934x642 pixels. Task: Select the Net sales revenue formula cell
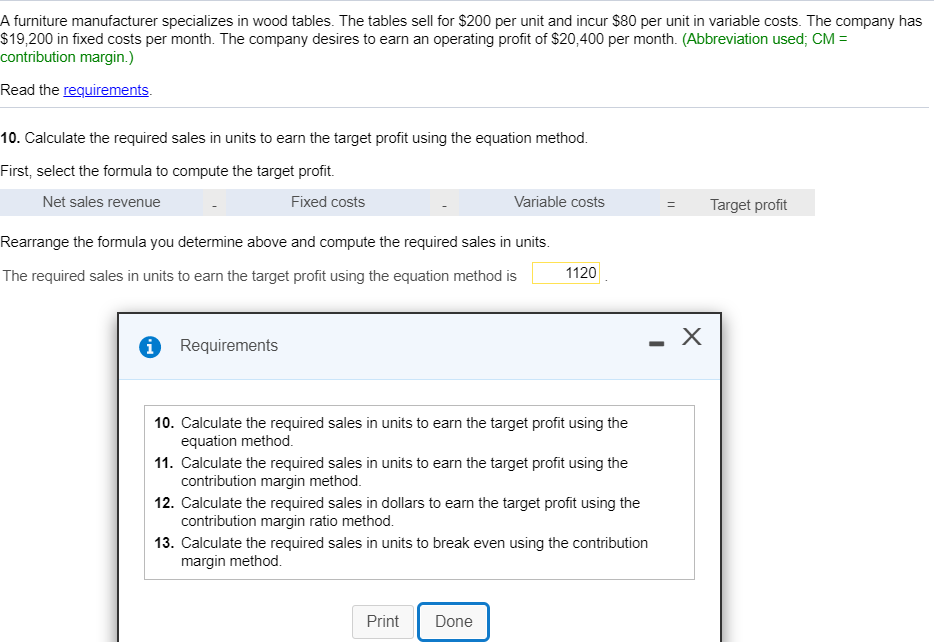pos(101,202)
